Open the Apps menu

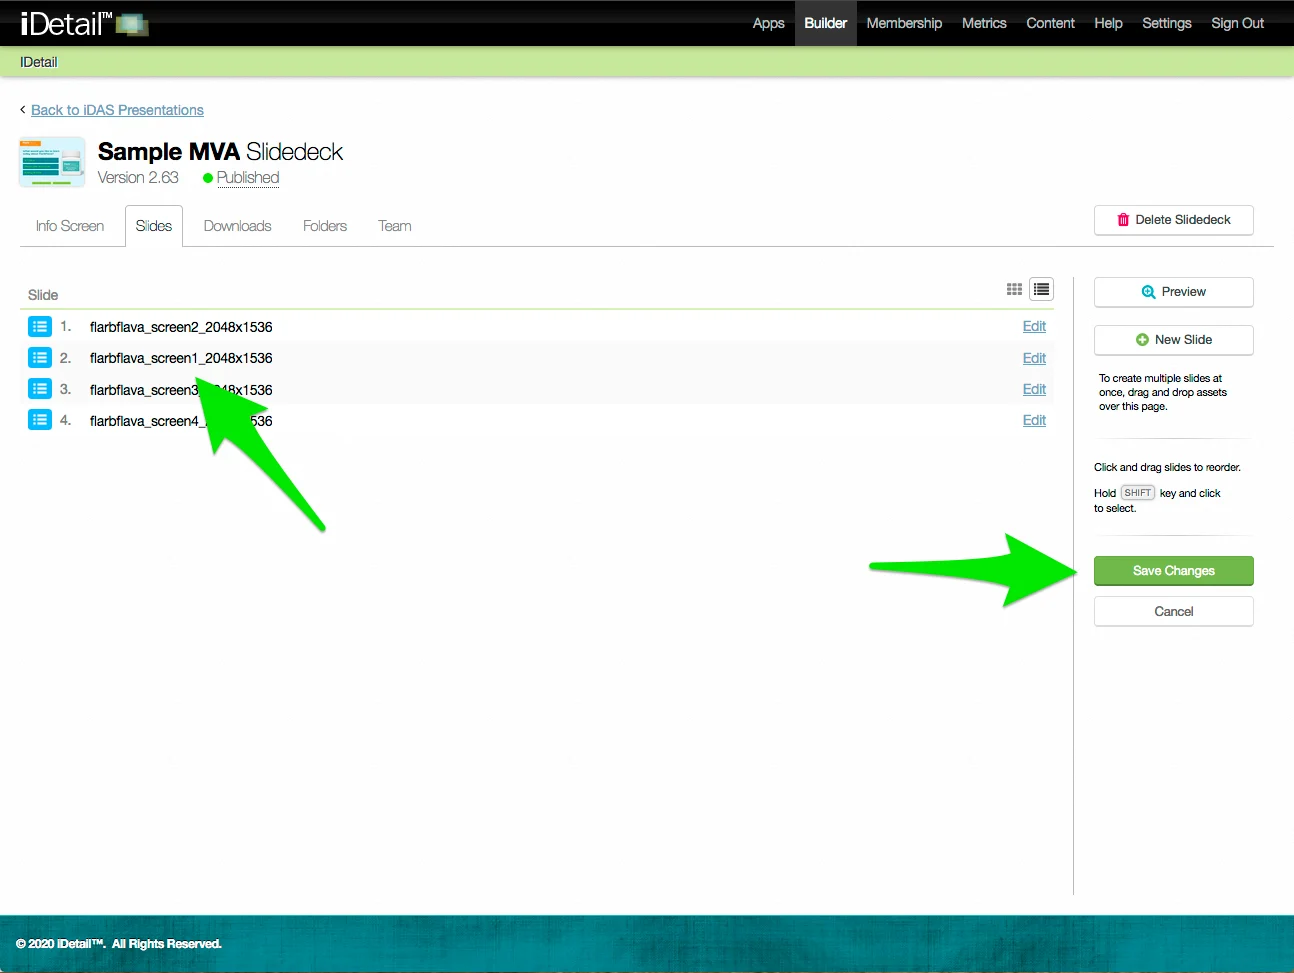coord(768,23)
